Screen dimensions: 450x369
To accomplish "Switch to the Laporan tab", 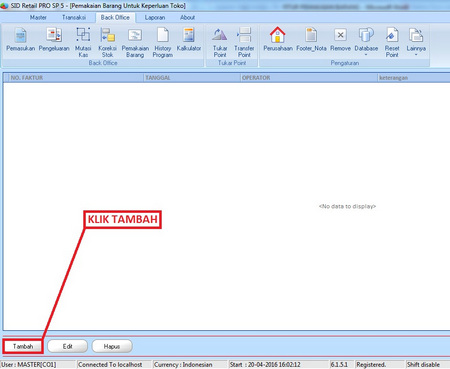I will [155, 17].
